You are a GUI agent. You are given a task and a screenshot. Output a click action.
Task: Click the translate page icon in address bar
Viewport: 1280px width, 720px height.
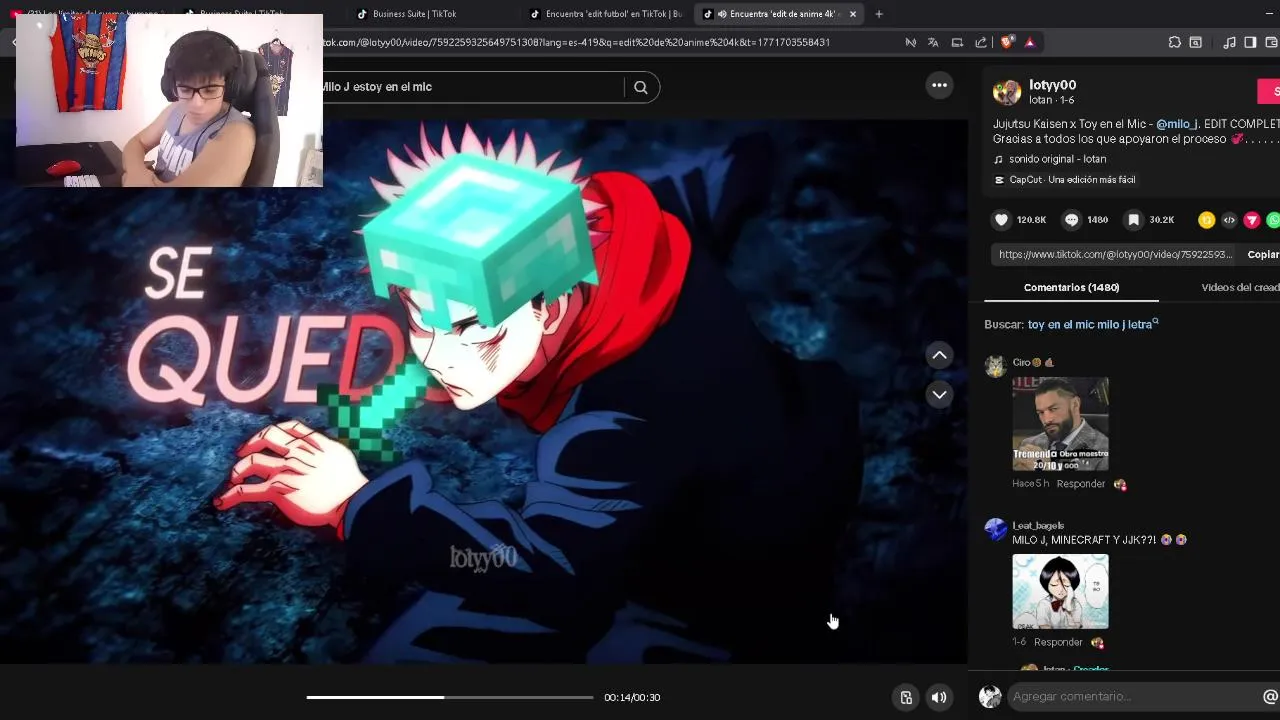click(933, 42)
